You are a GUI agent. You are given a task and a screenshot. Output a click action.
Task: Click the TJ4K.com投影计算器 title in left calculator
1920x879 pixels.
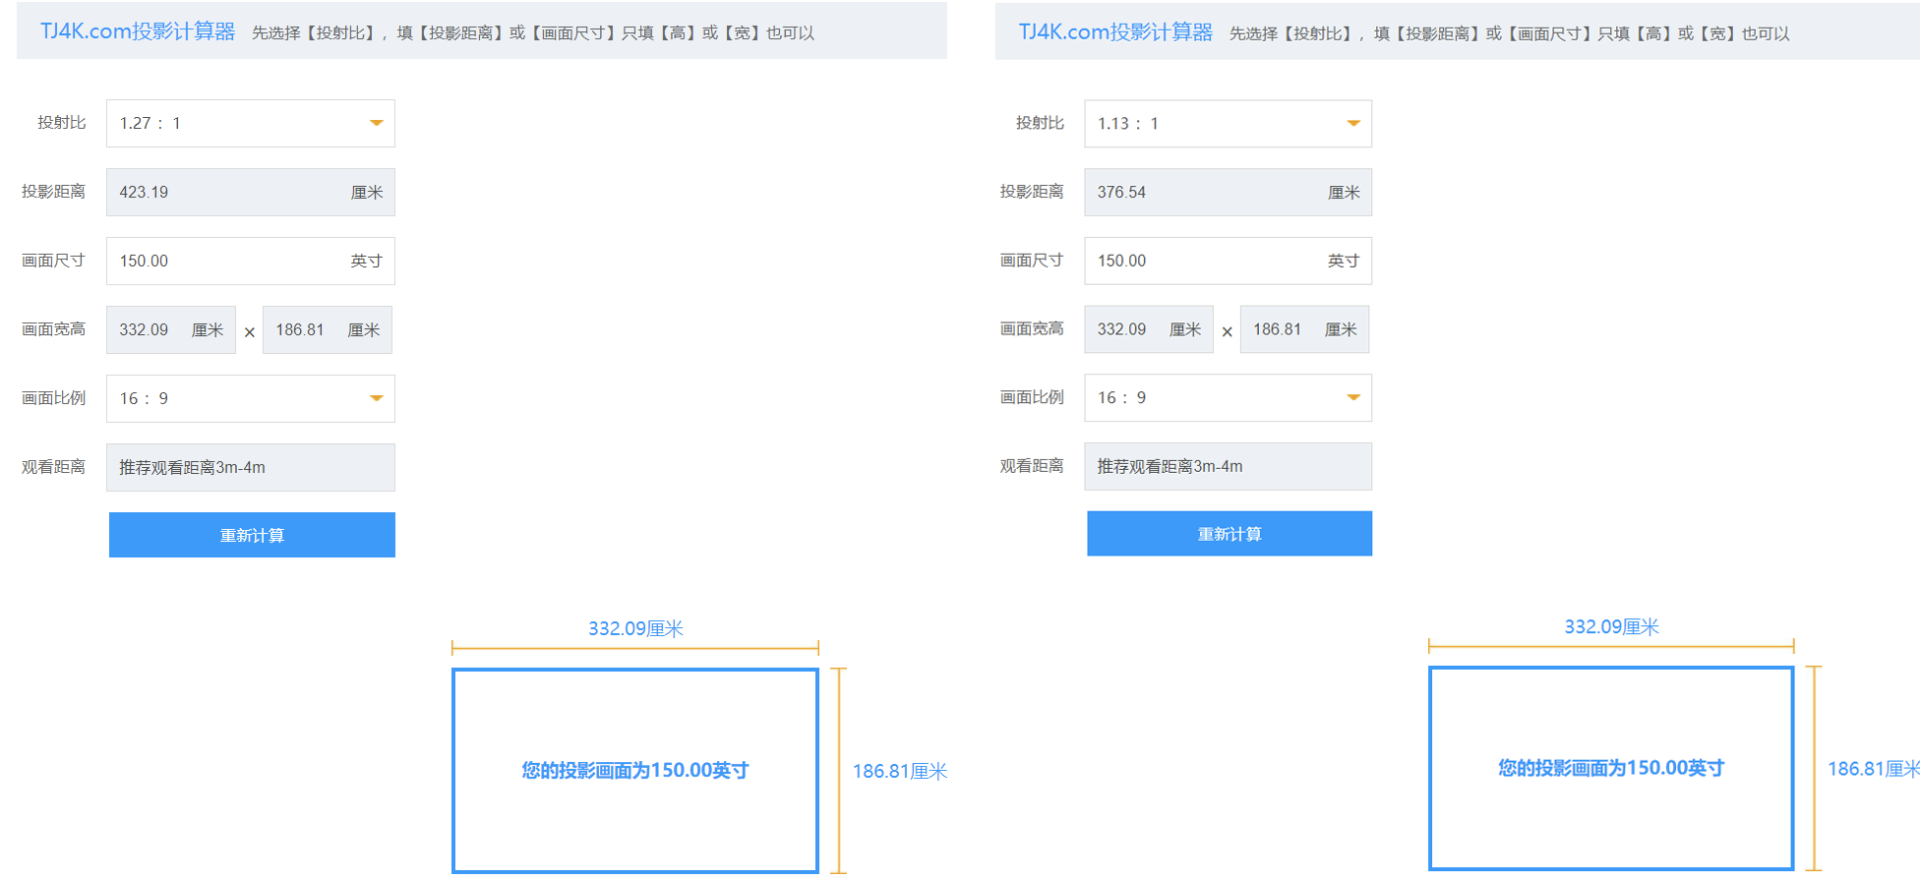(x=138, y=31)
